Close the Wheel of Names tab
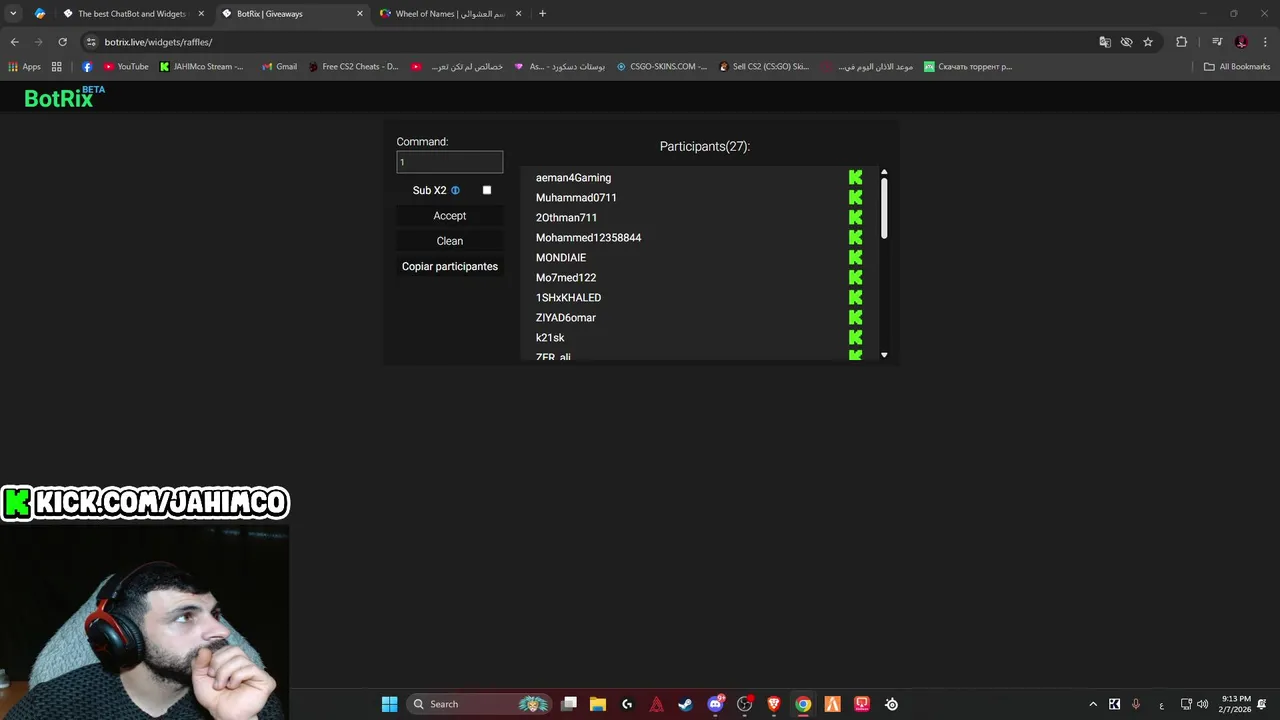1280x720 pixels. click(x=518, y=14)
